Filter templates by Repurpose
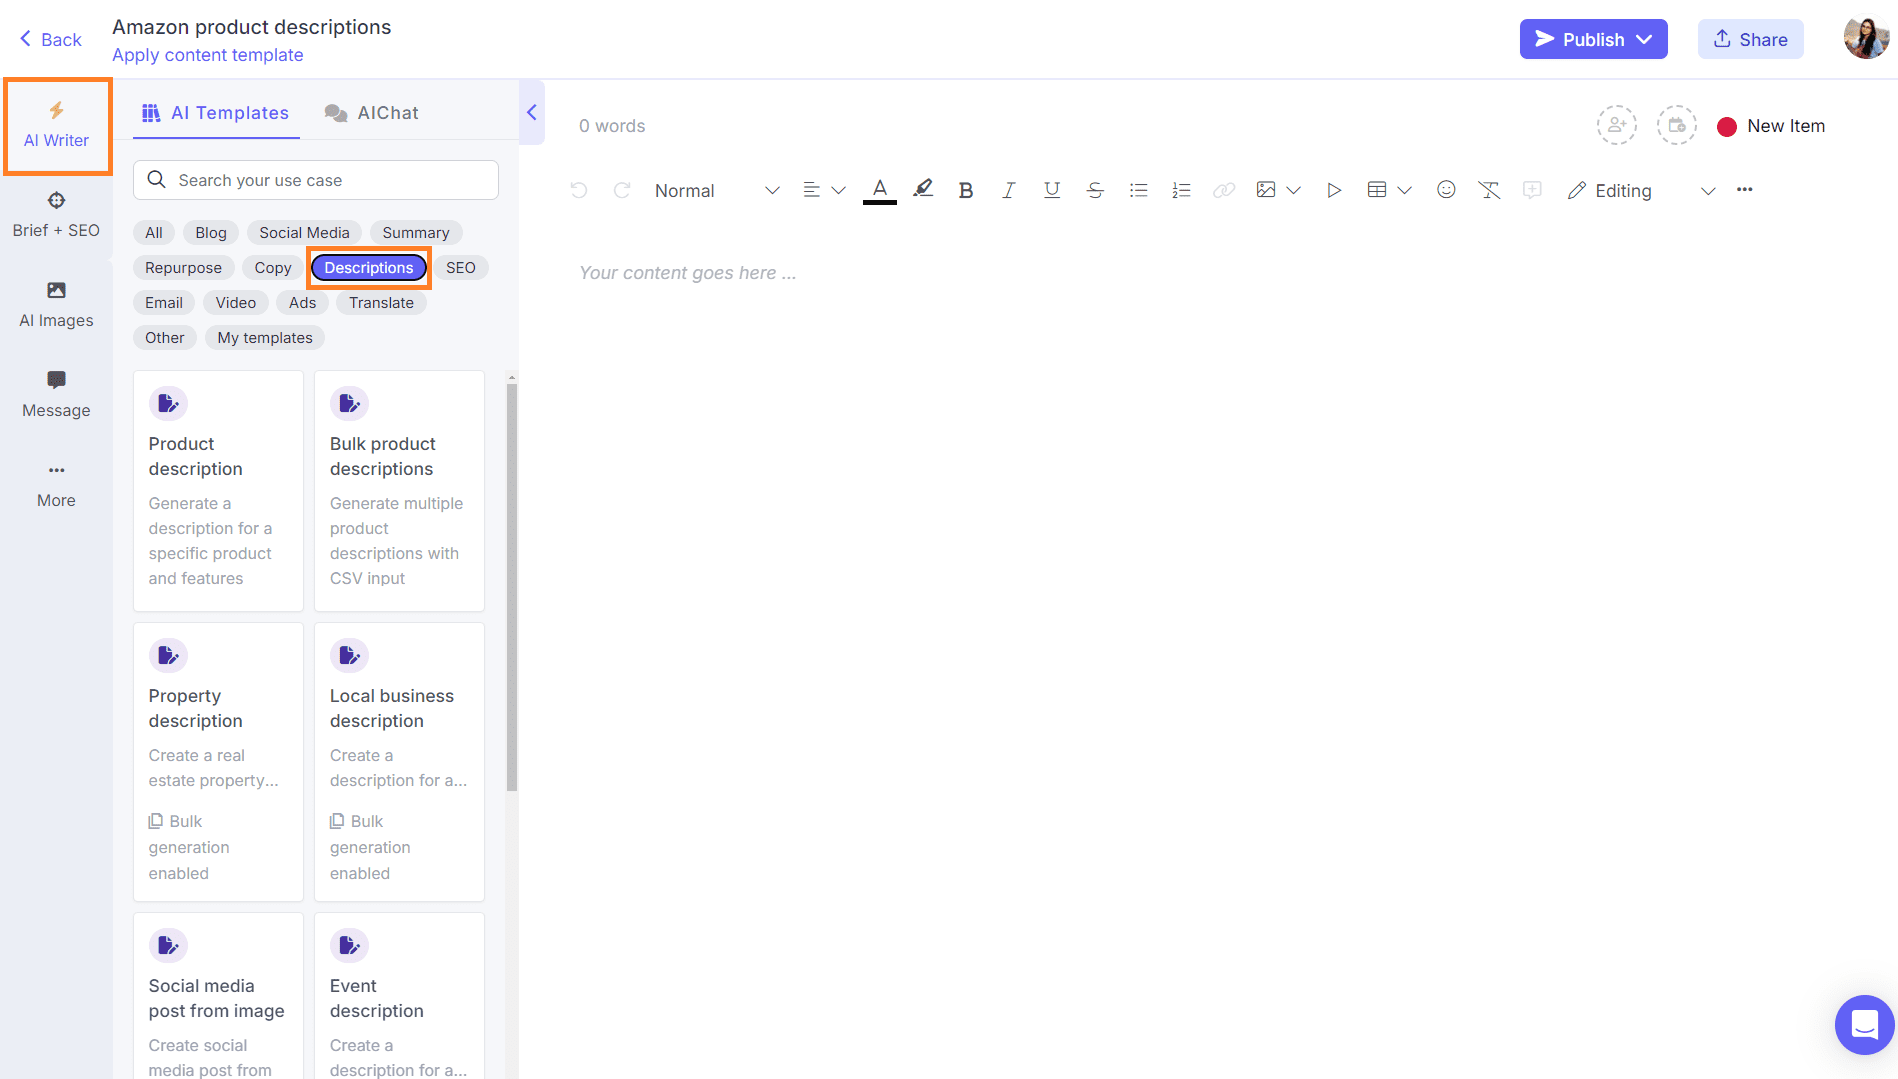The height and width of the screenshot is (1079, 1898). (x=183, y=267)
